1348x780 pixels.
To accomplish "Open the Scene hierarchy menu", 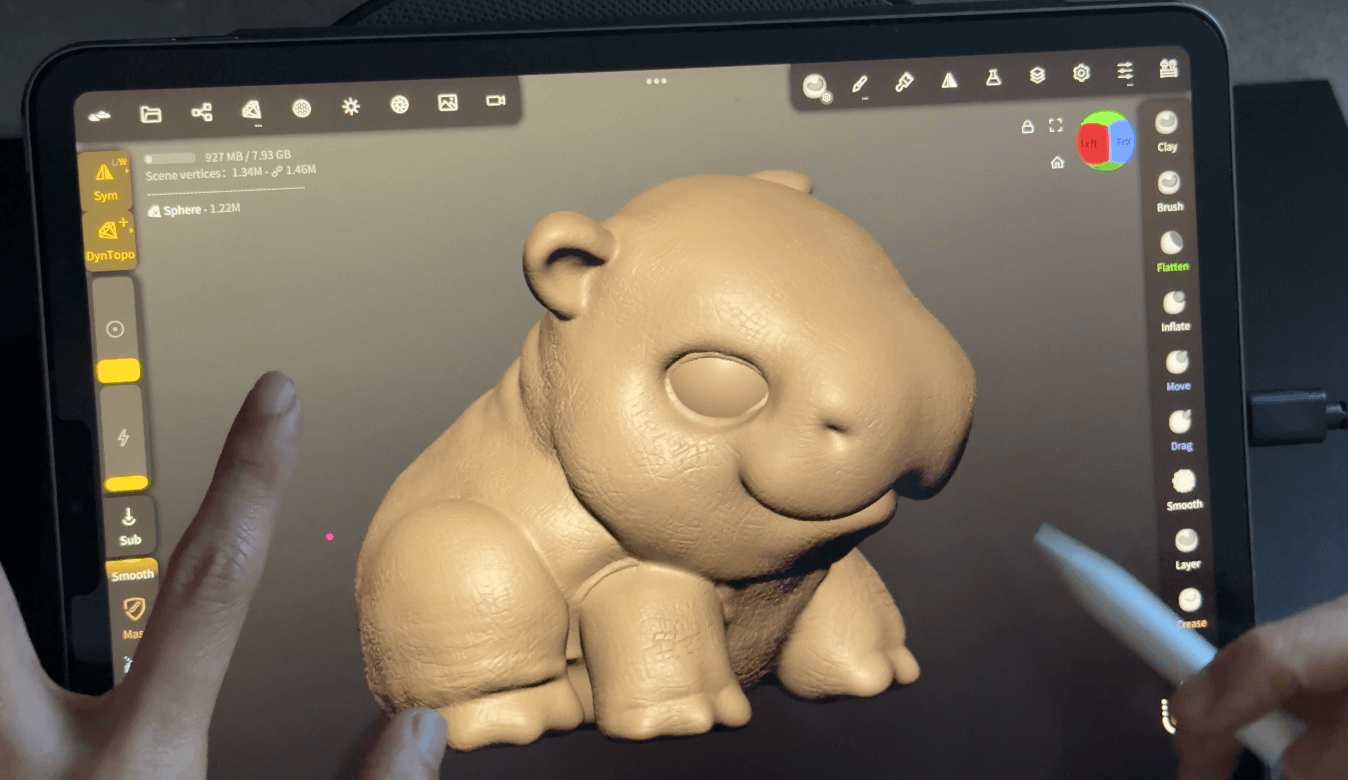I will click(201, 112).
